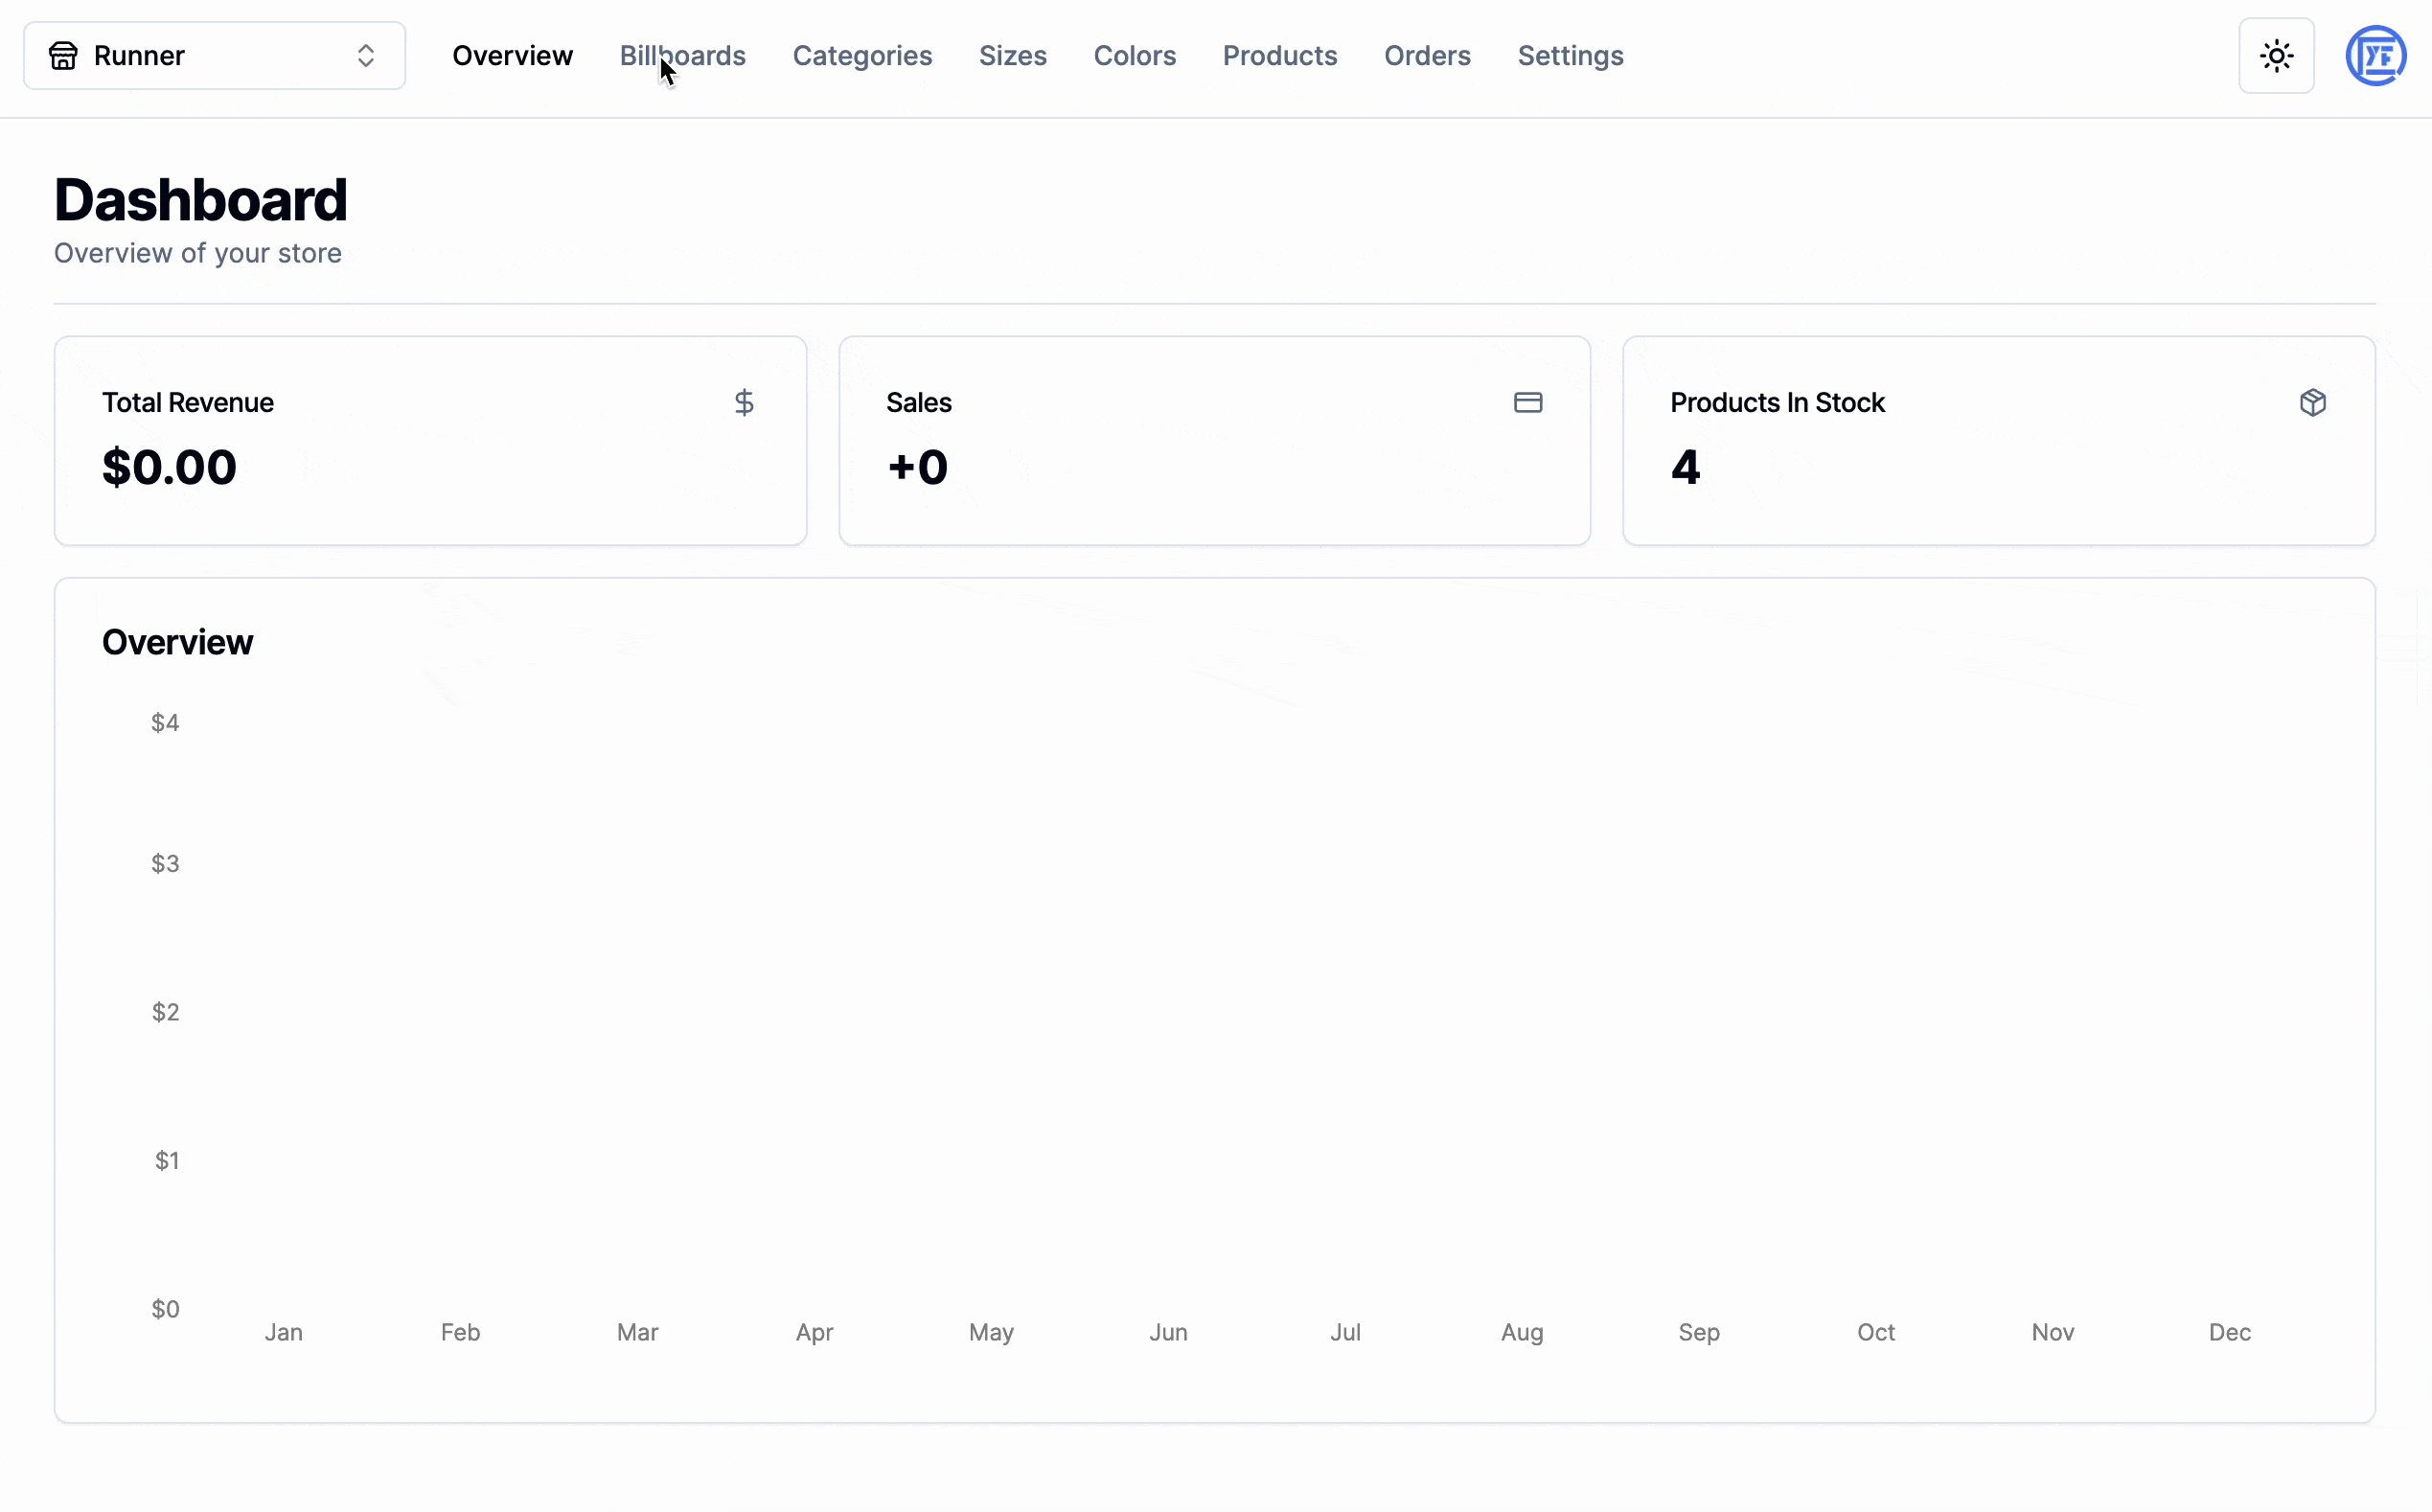This screenshot has width=2432, height=1512.
Task: Click the Dec label on chart axis
Action: coord(2229,1332)
